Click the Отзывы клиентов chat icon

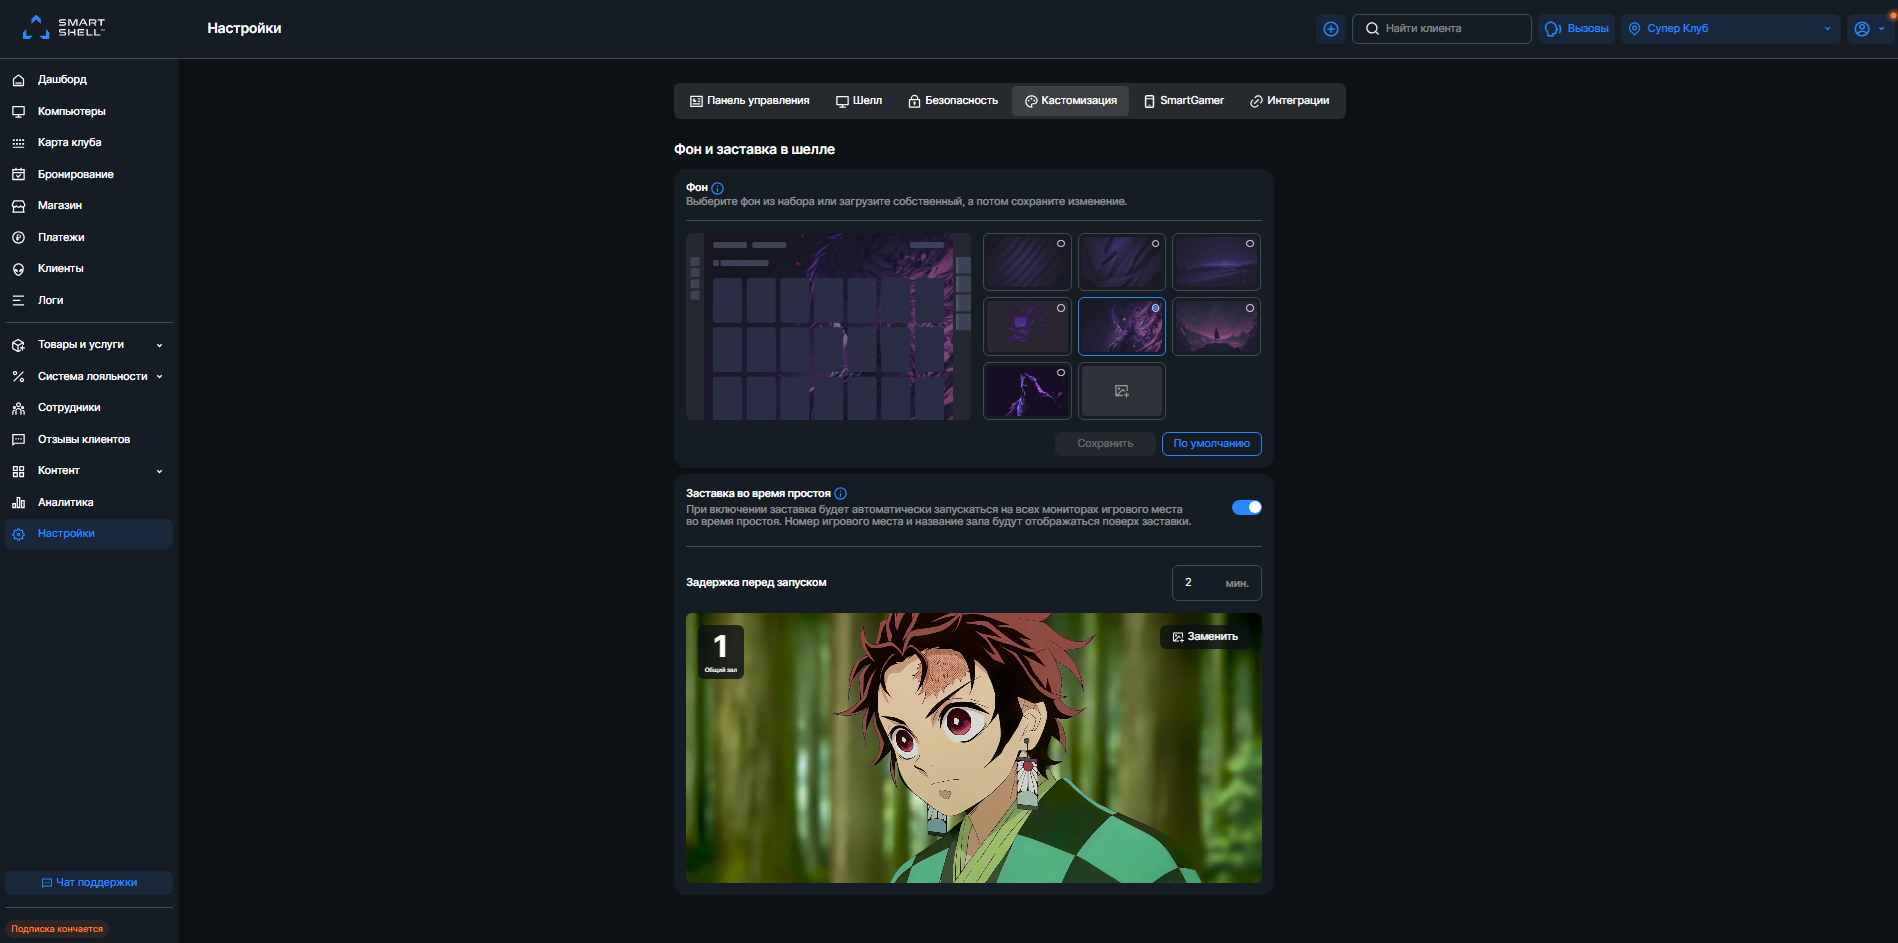(18, 440)
